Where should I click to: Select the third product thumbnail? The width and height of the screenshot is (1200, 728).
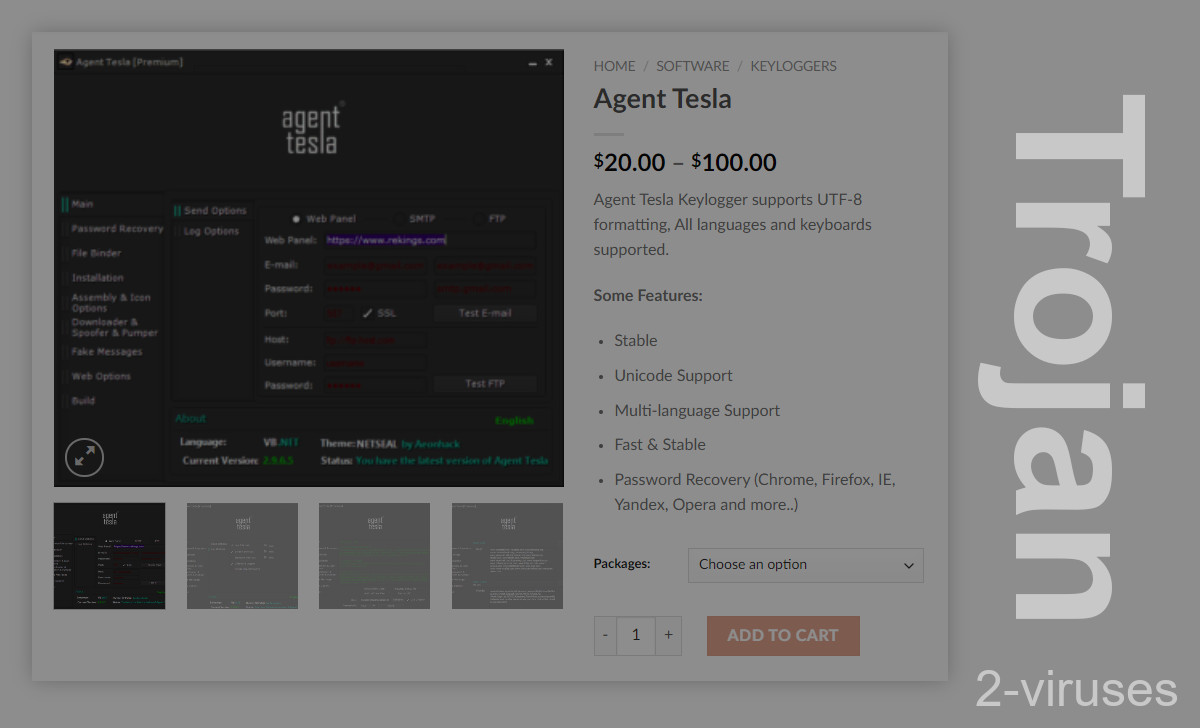374,556
